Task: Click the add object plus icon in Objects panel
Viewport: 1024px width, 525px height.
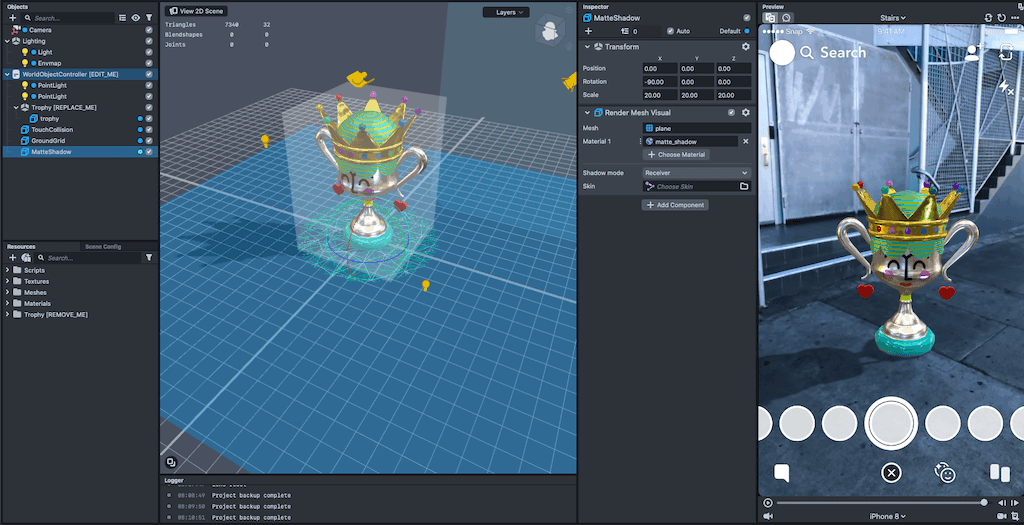Action: [12, 18]
